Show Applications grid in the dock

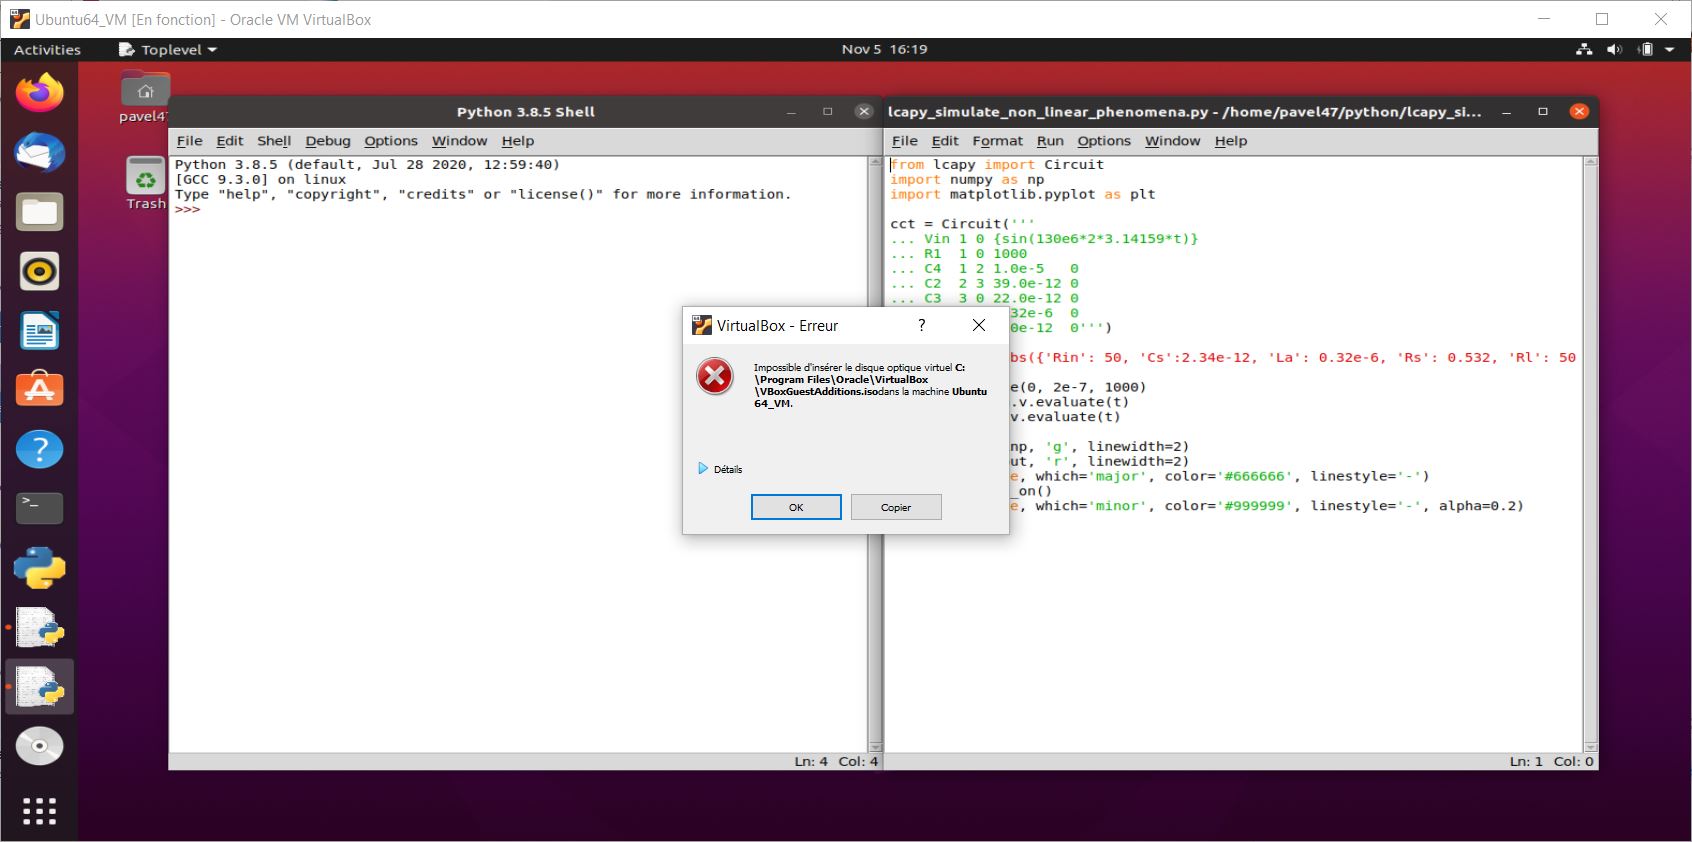(x=39, y=811)
